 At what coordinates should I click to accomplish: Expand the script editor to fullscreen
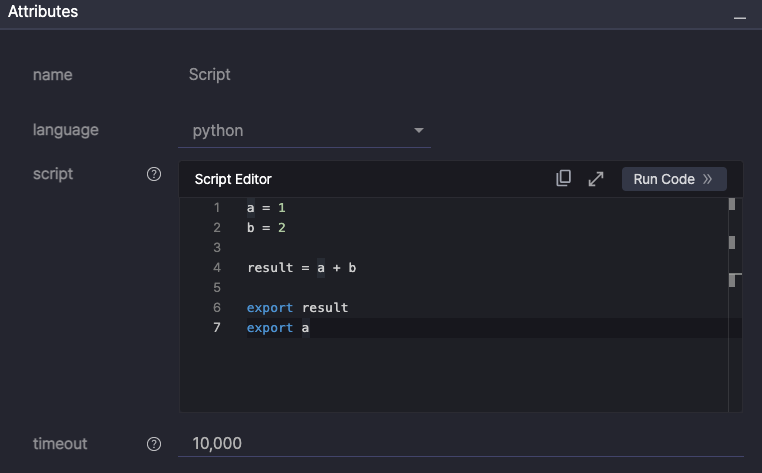[596, 179]
